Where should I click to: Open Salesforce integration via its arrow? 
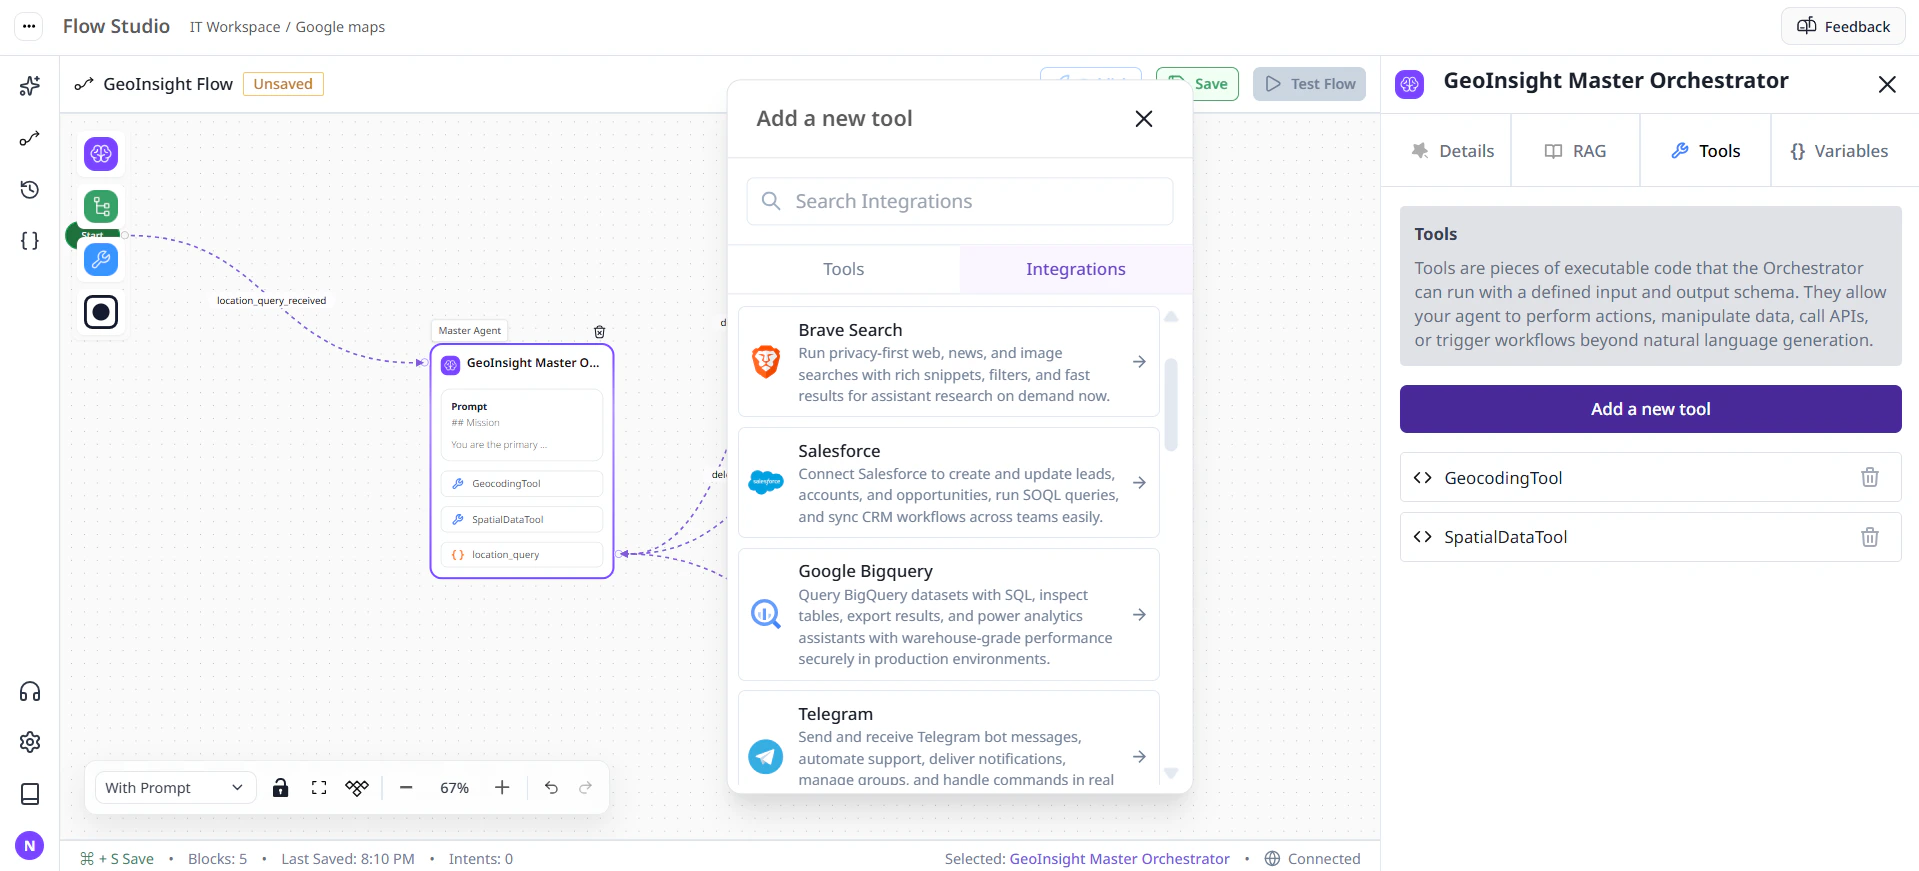pos(1139,483)
